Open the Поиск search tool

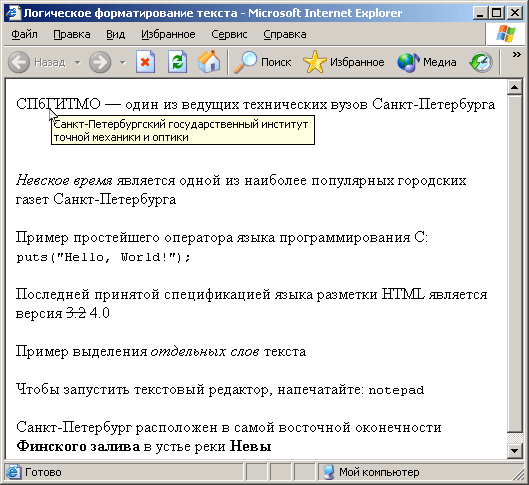point(262,62)
